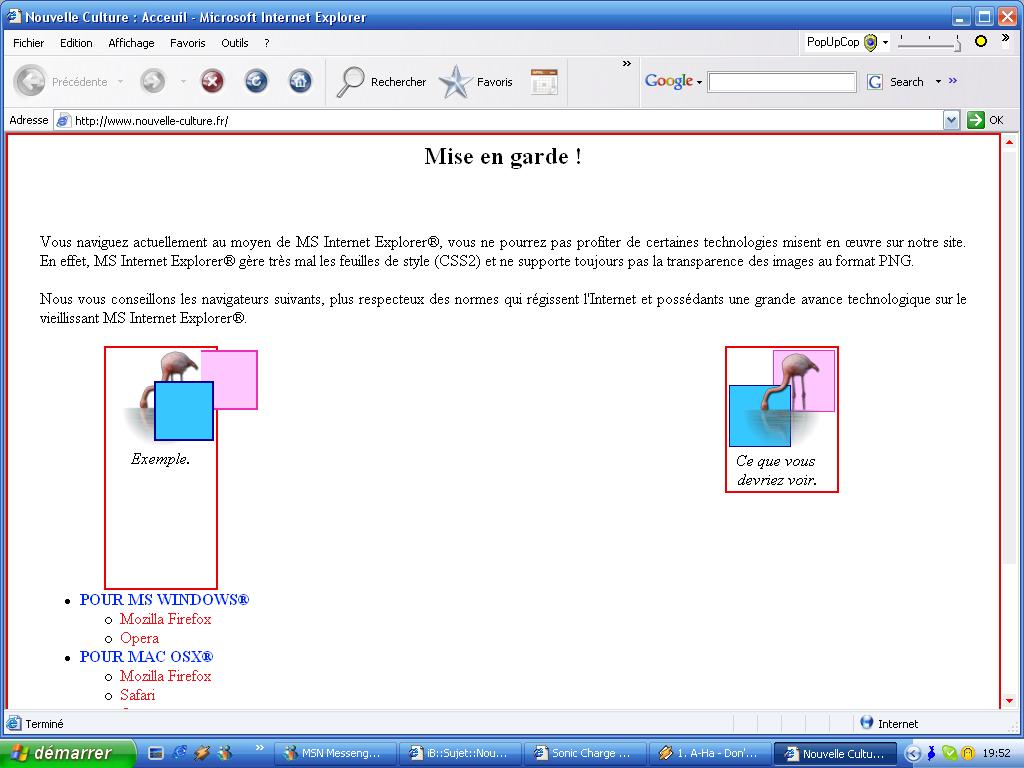Switch to iB::Sujet taskbar window
The height and width of the screenshot is (768, 1024).
click(x=459, y=753)
